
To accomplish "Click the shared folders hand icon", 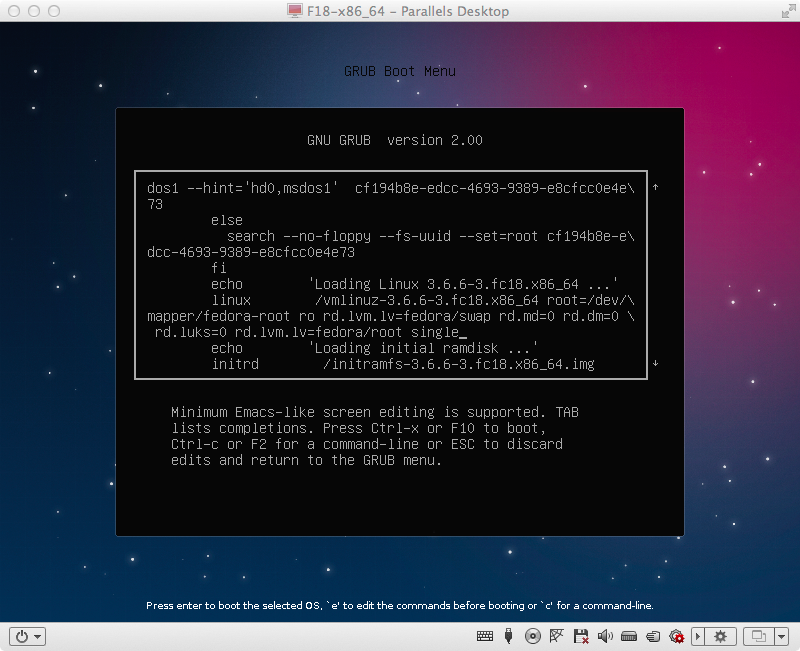I will [653, 636].
